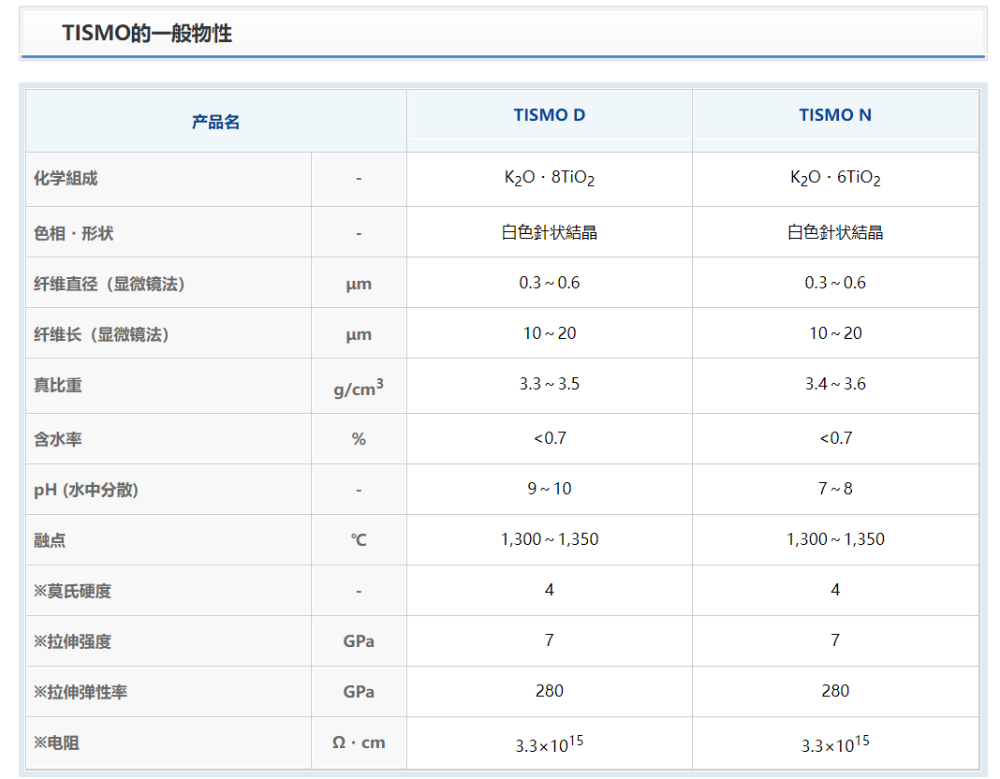Viewport: 1000px width, 779px height.
Task: Click the ℃ unit cell
Action: 358,540
